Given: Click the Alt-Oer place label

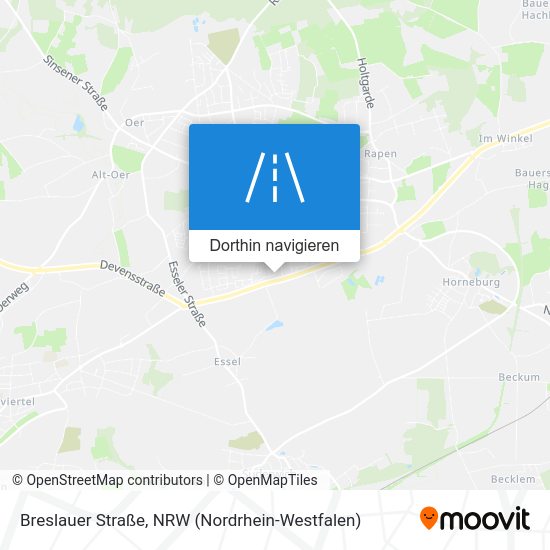Looking at the screenshot, I should tap(111, 175).
